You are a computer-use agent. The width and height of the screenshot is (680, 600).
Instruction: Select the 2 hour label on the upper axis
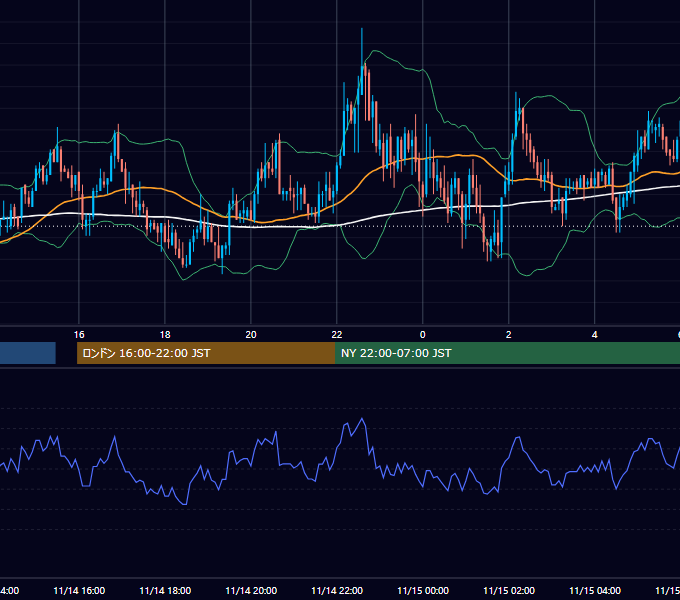pos(509,335)
